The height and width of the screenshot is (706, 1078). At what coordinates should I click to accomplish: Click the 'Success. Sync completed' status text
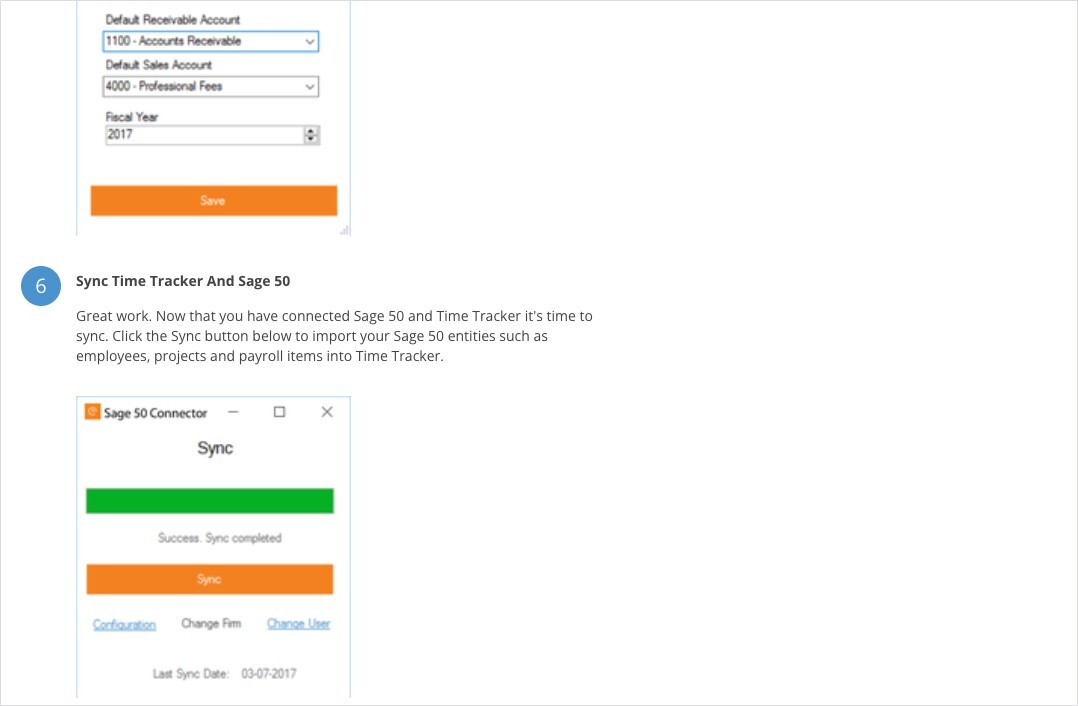pos(220,538)
